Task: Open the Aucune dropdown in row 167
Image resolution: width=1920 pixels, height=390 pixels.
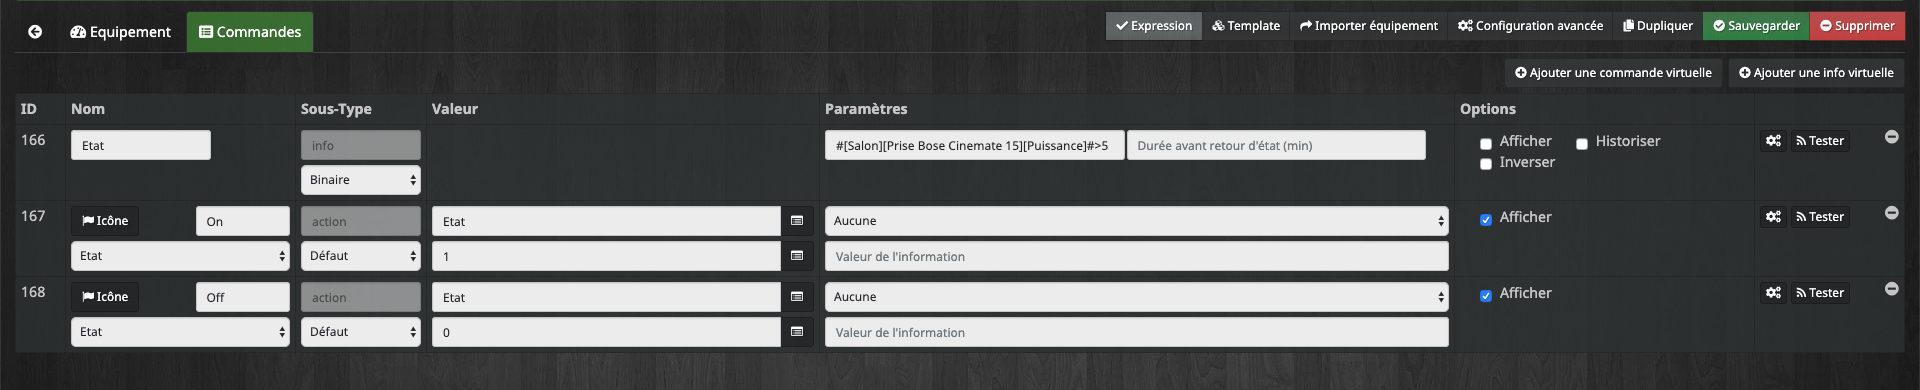Action: coord(1137,221)
